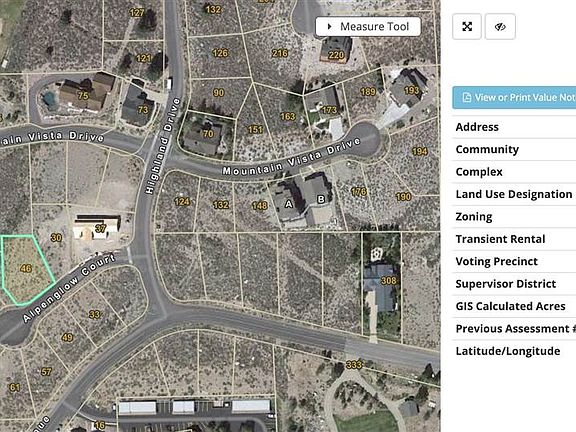Click View or Print Value Notice button
Screen dimensions: 576x432
[514, 97]
